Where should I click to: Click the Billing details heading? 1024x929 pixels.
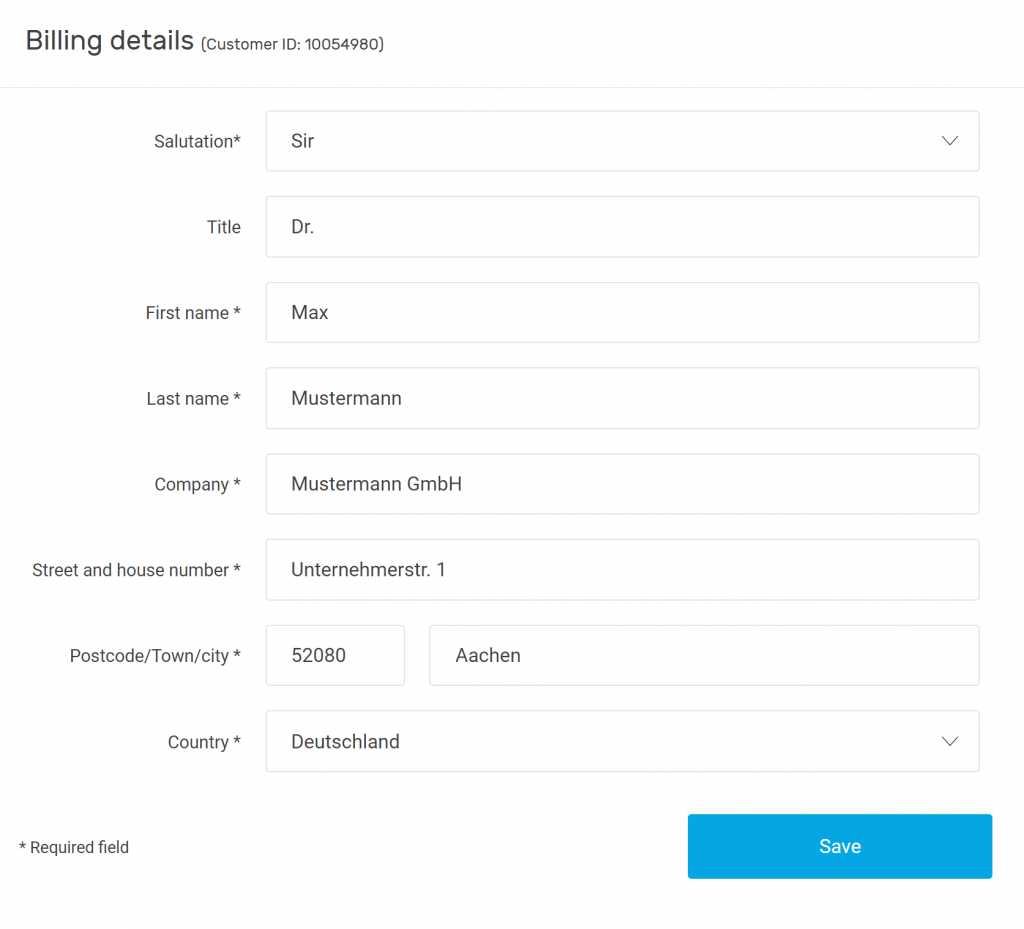click(x=110, y=41)
